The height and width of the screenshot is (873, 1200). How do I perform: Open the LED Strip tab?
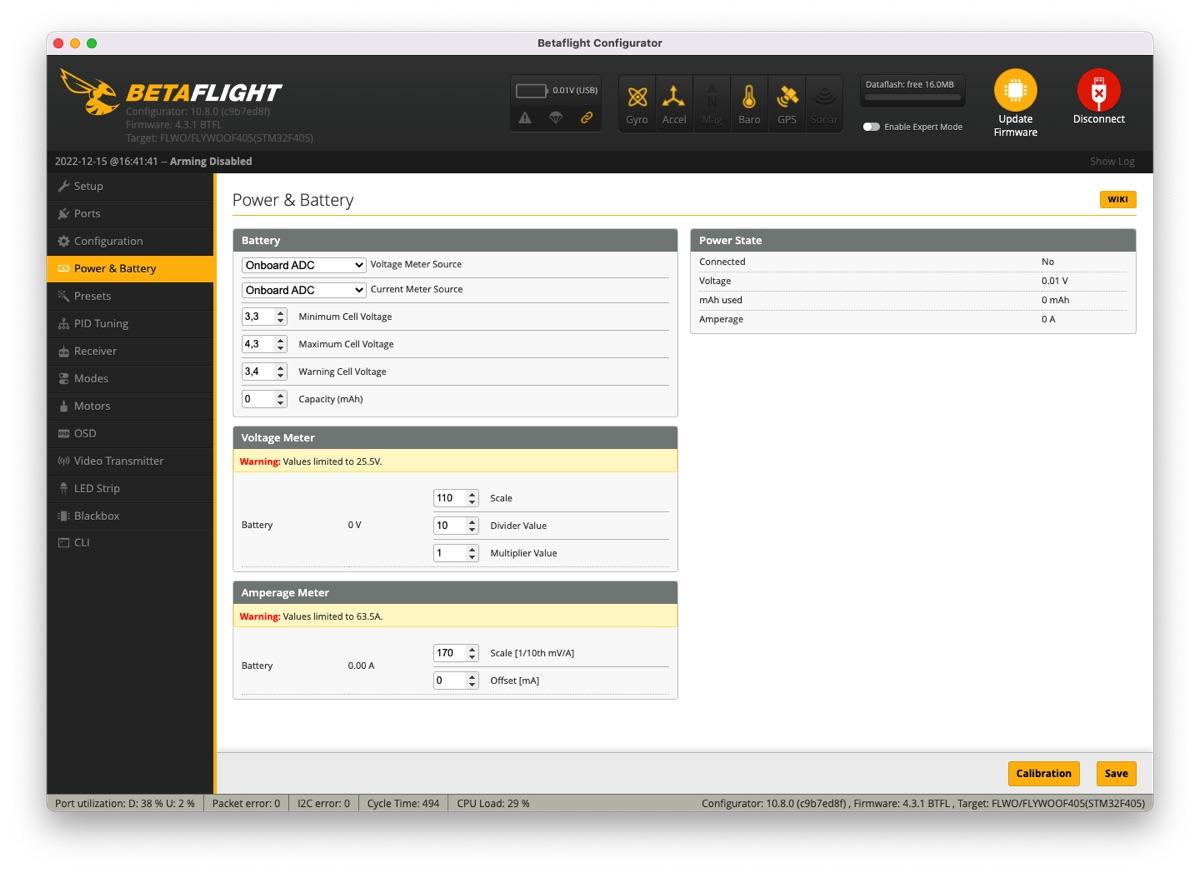[x=130, y=489]
